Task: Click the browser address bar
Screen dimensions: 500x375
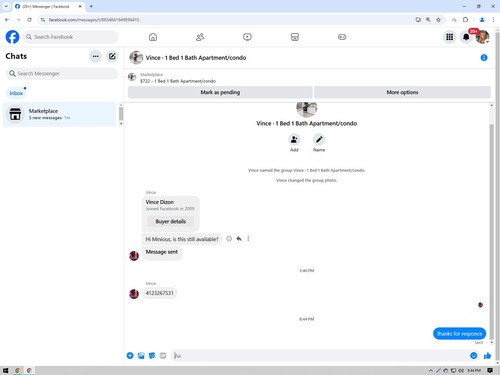Action: 227,20
